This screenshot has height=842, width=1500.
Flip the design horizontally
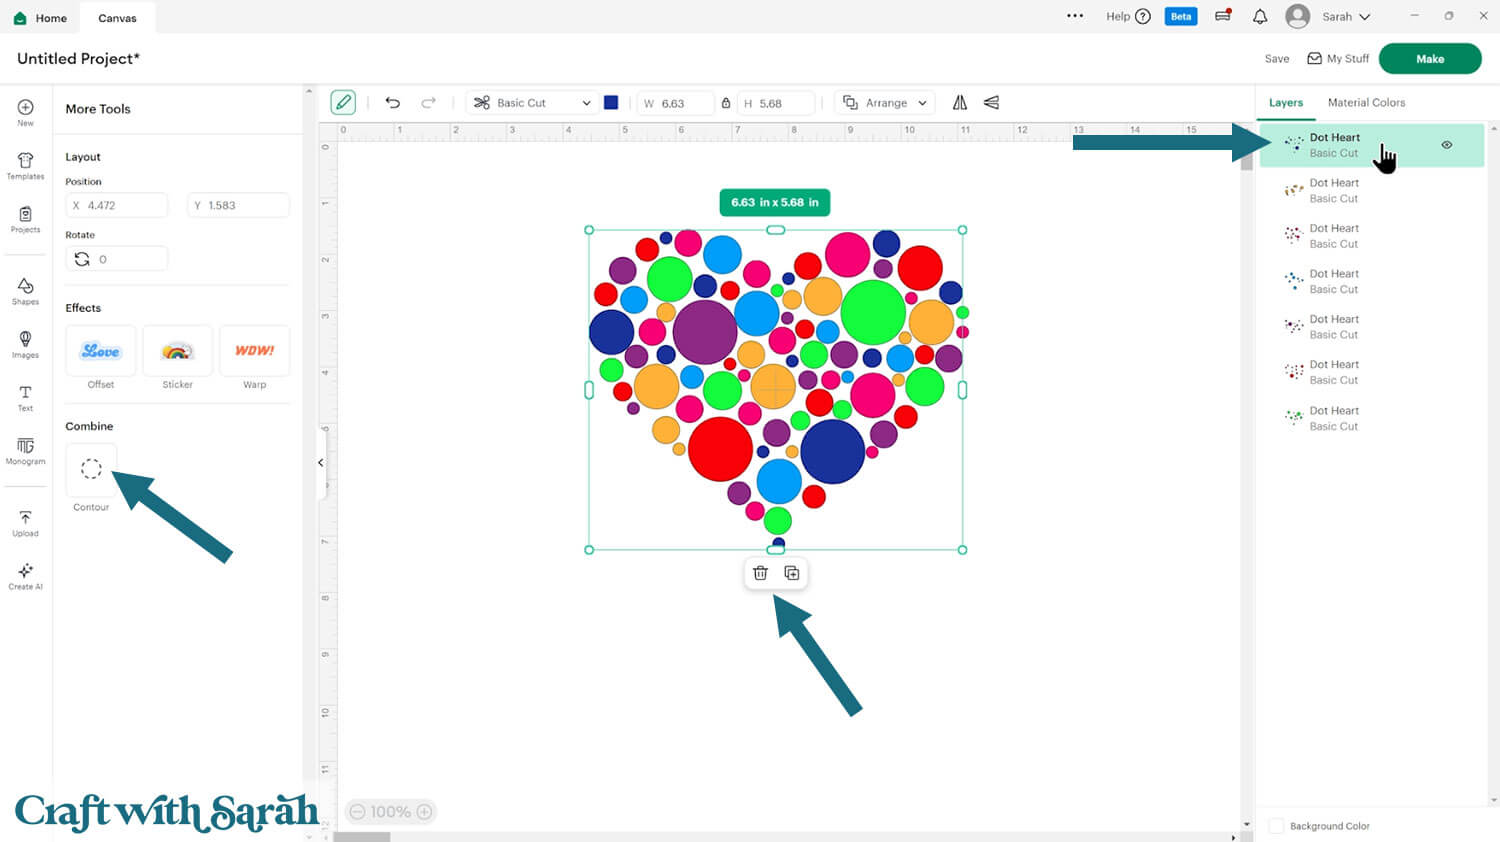pyautogui.click(x=960, y=103)
